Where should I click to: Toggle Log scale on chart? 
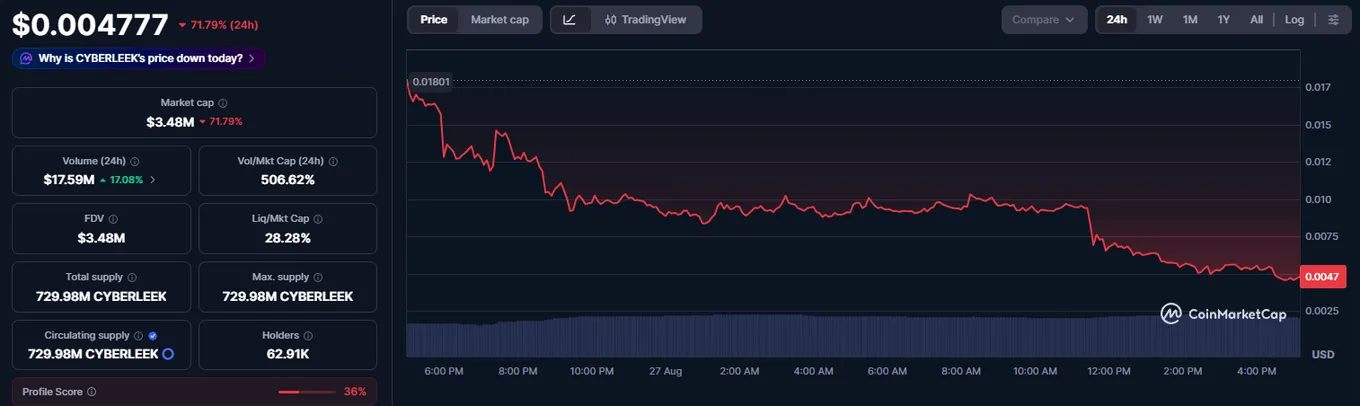pyautogui.click(x=1294, y=20)
